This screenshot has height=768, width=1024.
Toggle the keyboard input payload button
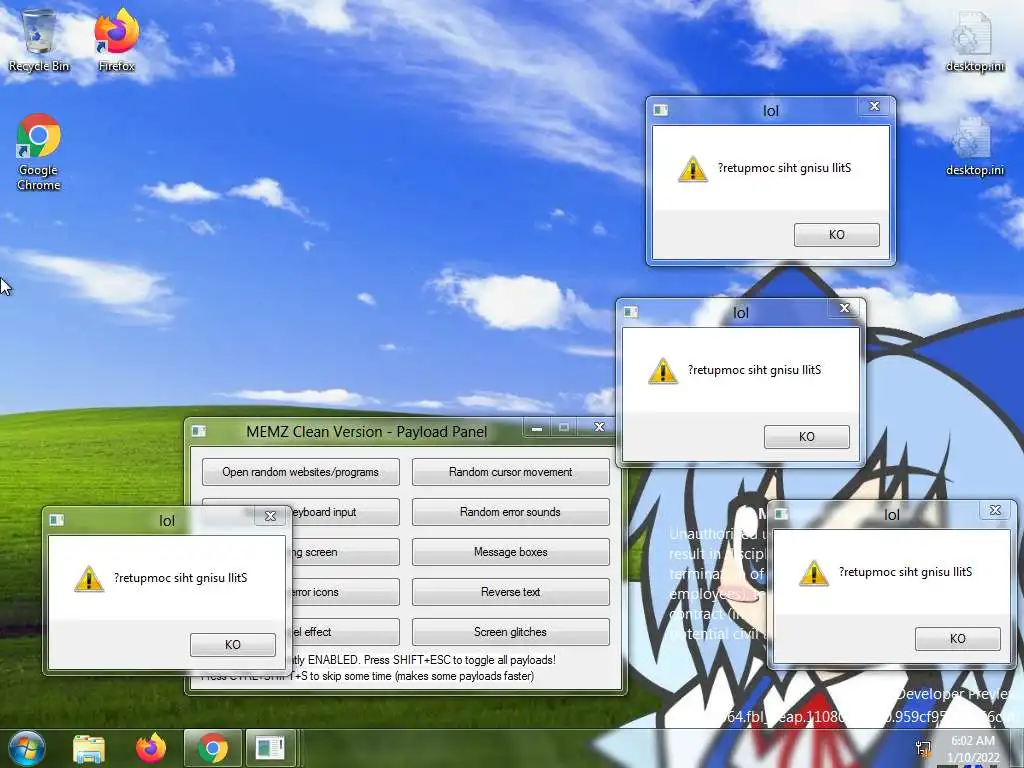tap(344, 512)
